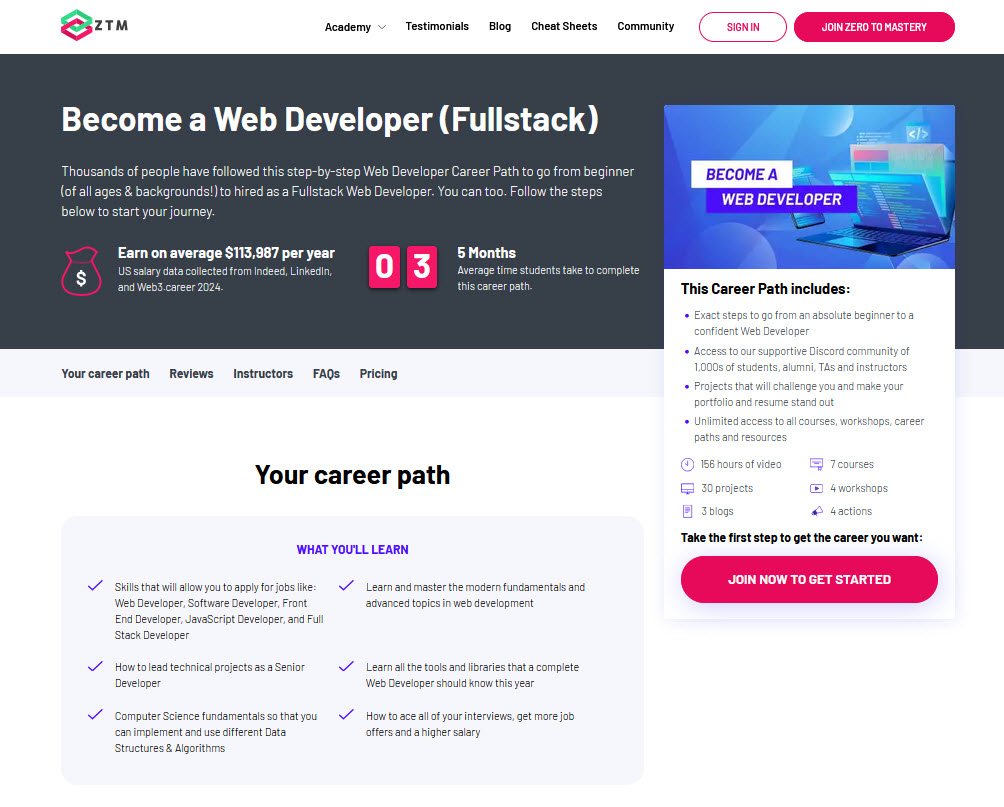This screenshot has height=807, width=1004.
Task: Click 'Unlimited access to all courses' bullet
Action: (x=809, y=429)
